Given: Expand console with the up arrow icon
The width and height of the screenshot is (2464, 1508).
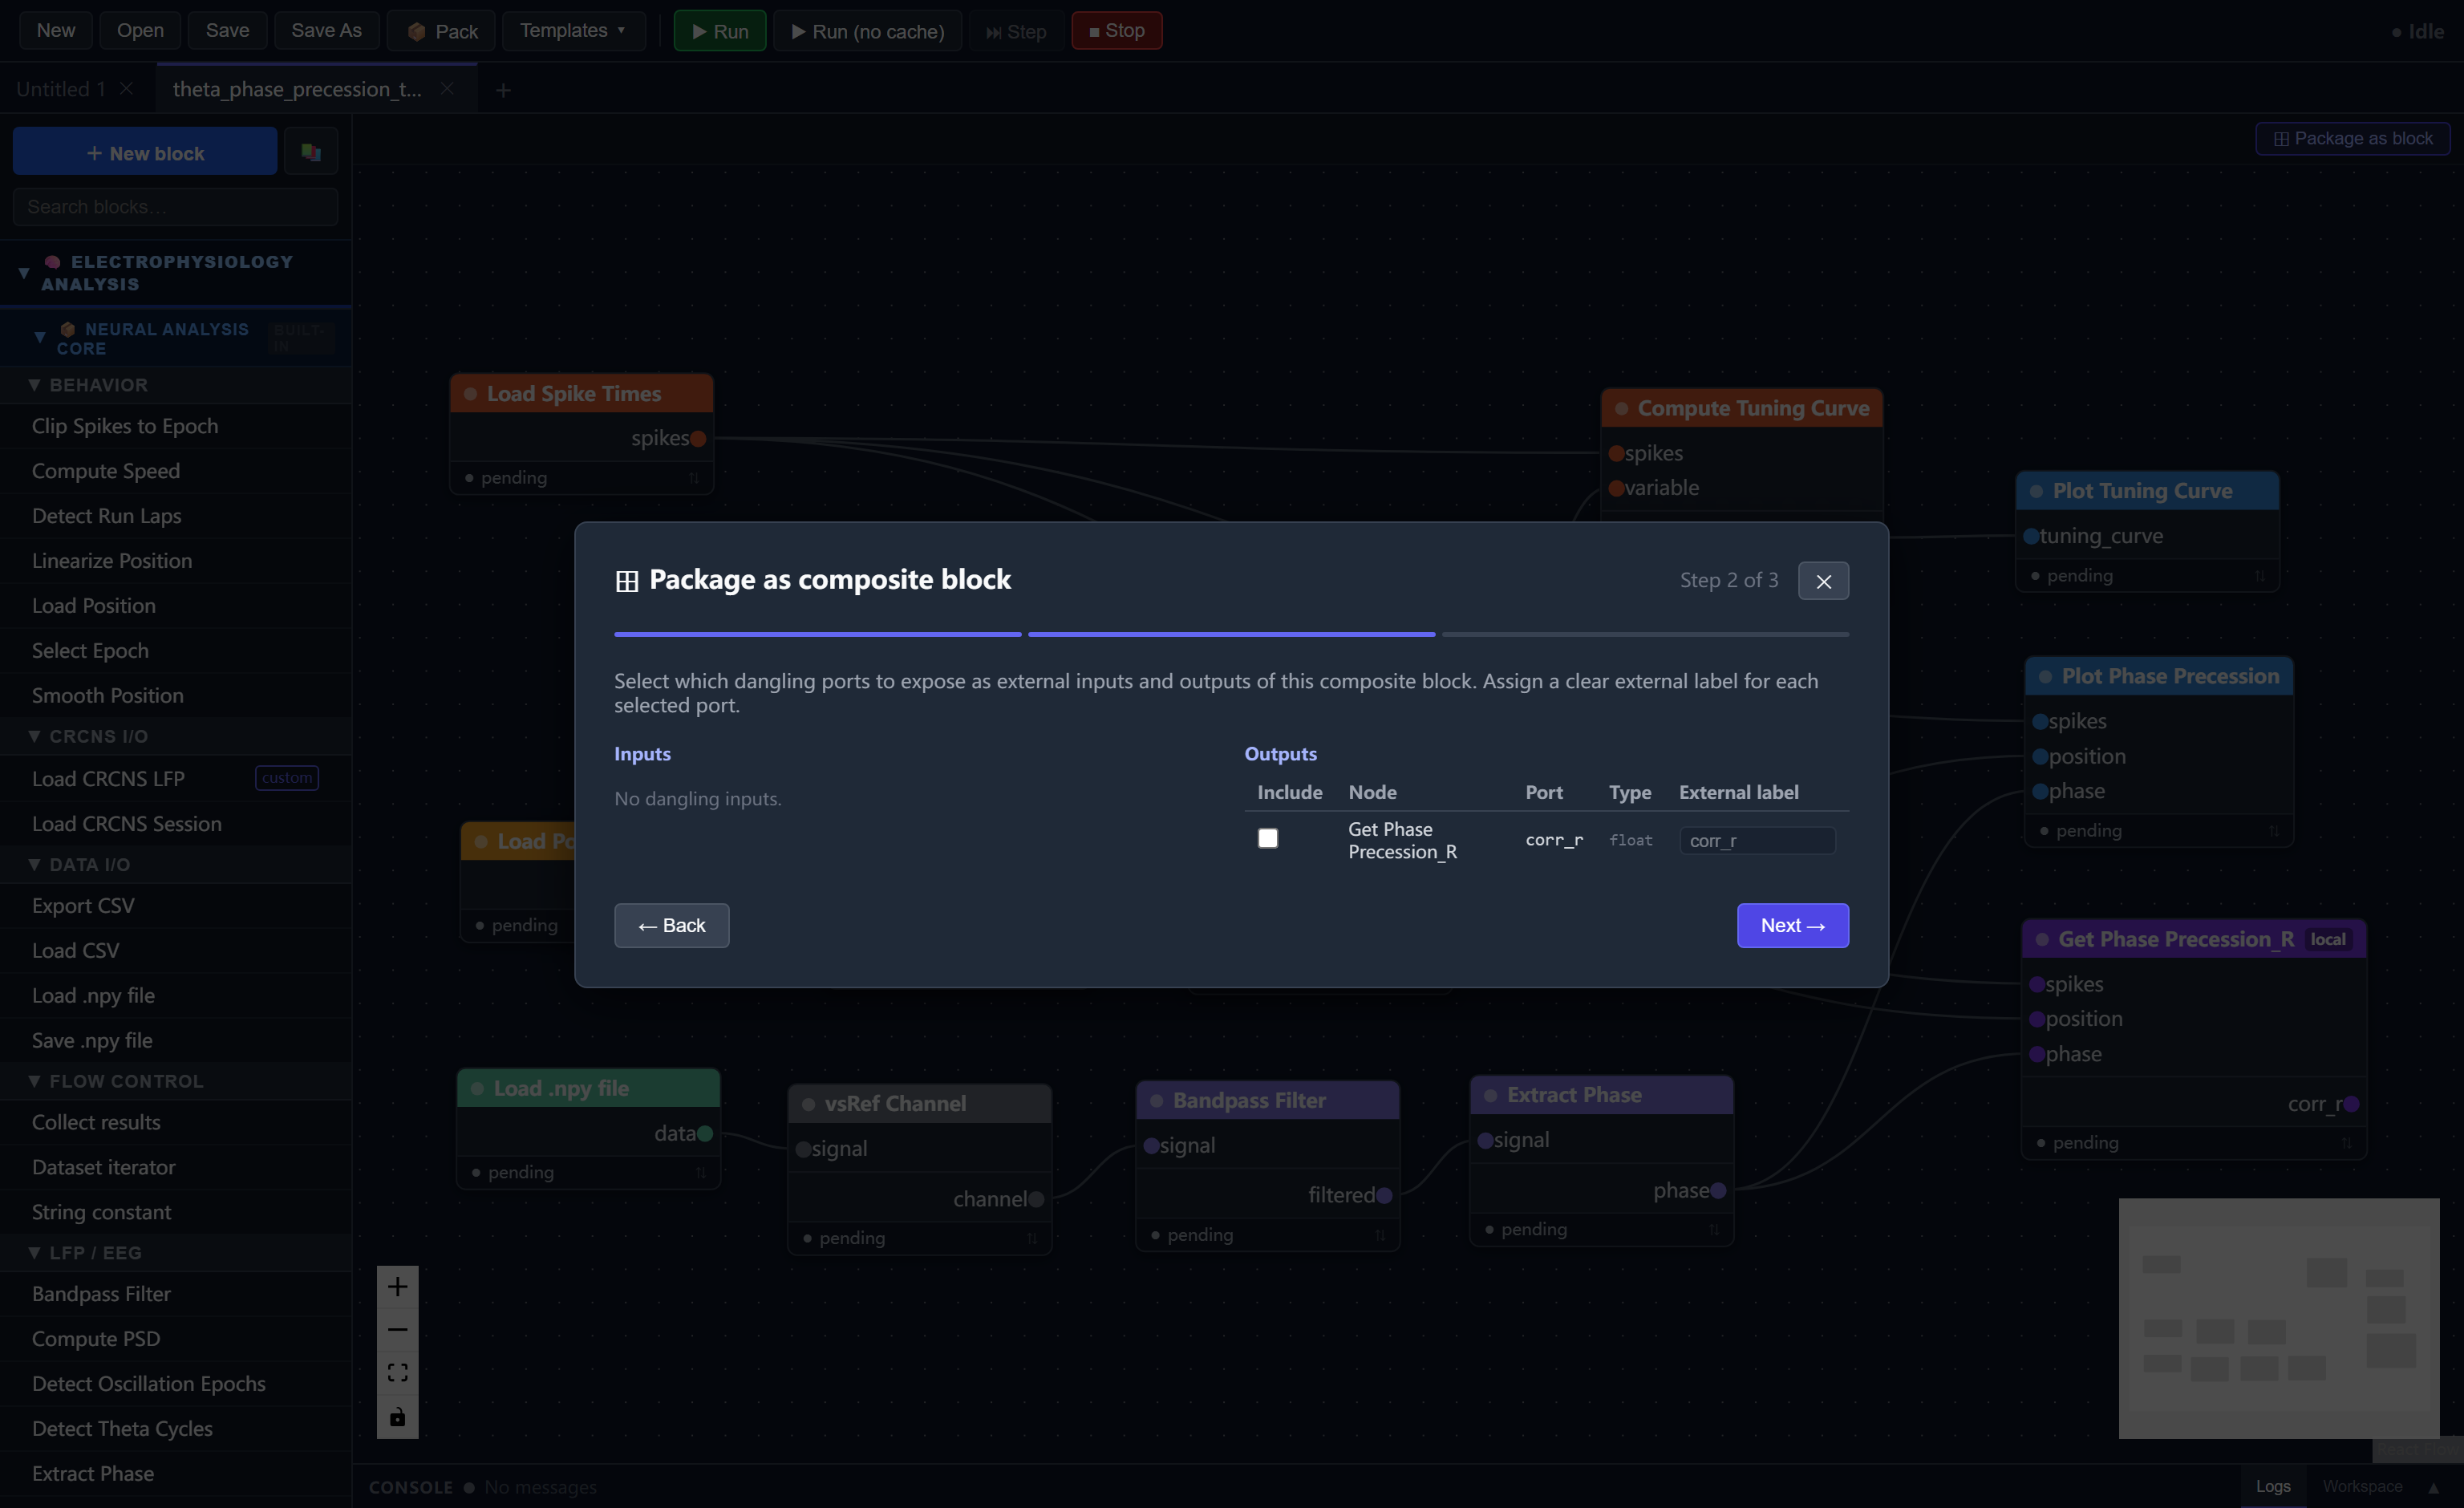Looking at the screenshot, I should 2433,1488.
